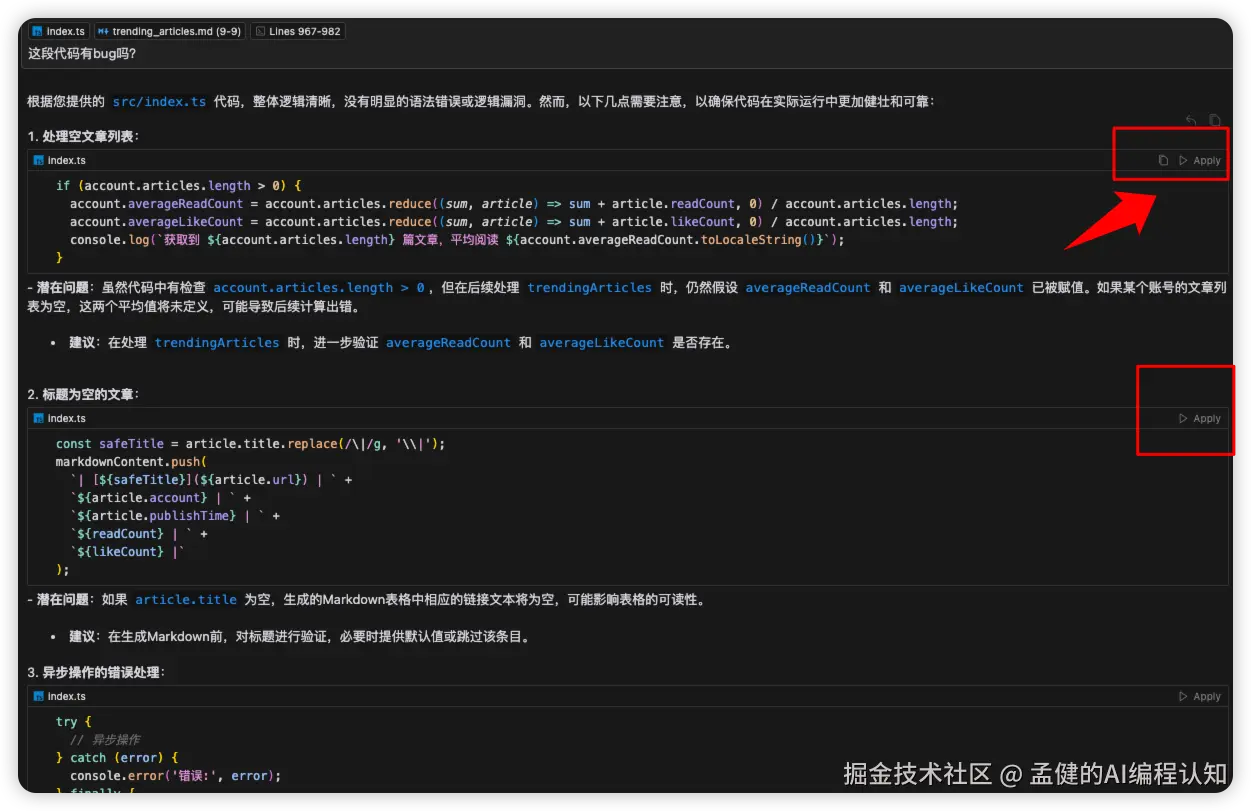
Task: Click the code line assigning account.averageLikeCount
Action: 513,222
